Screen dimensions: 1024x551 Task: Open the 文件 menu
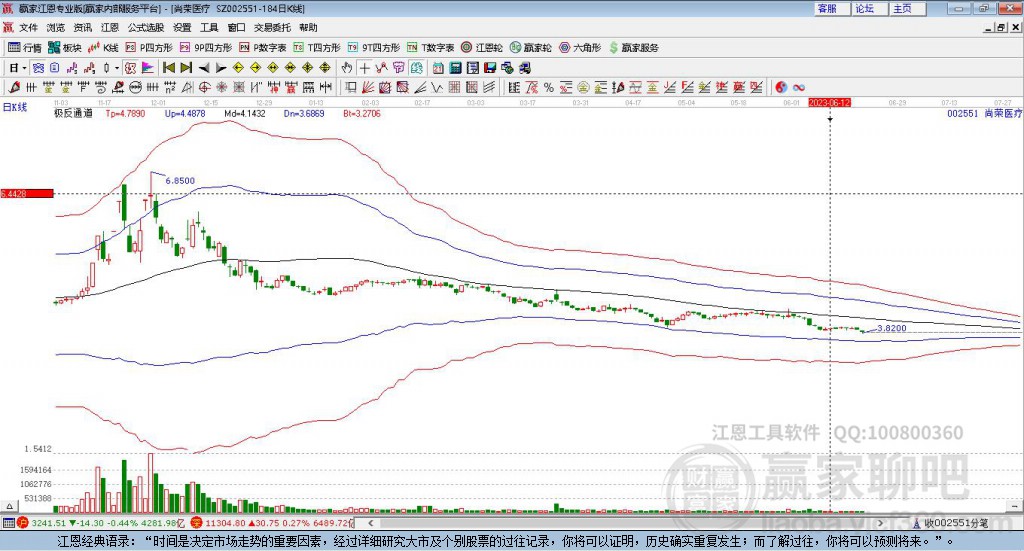tap(28, 27)
